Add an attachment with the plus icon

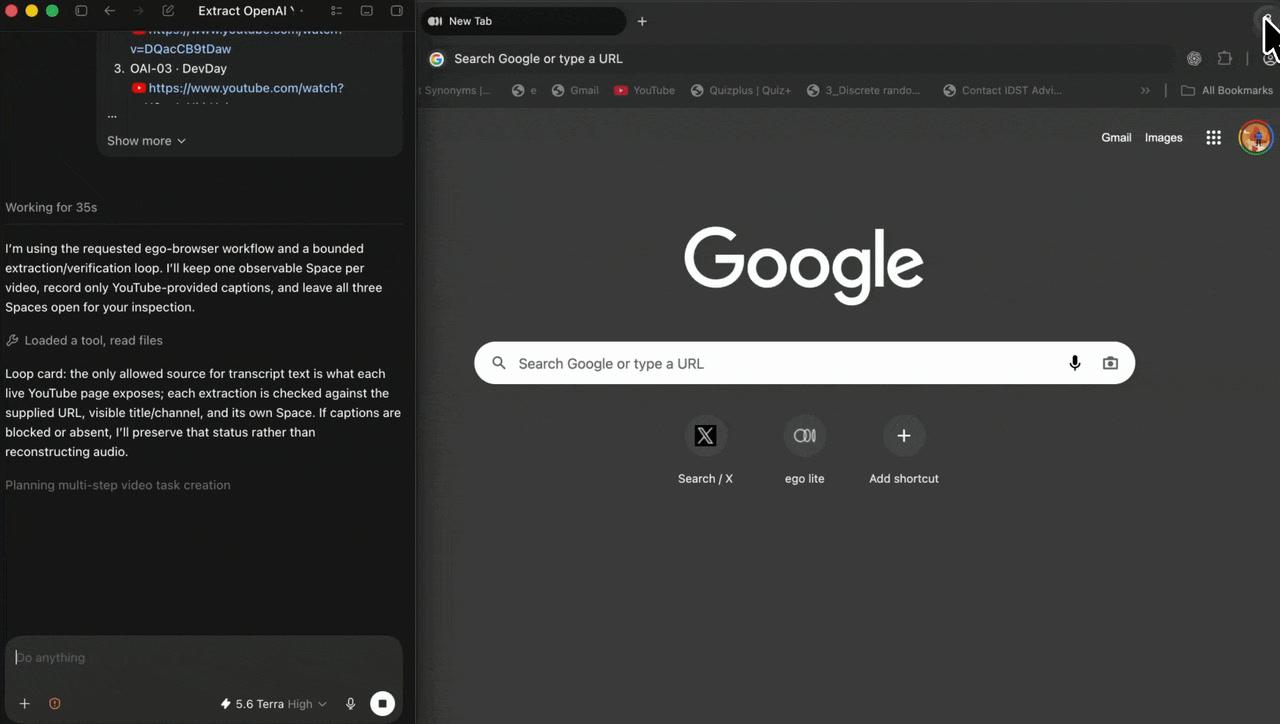tap(25, 704)
